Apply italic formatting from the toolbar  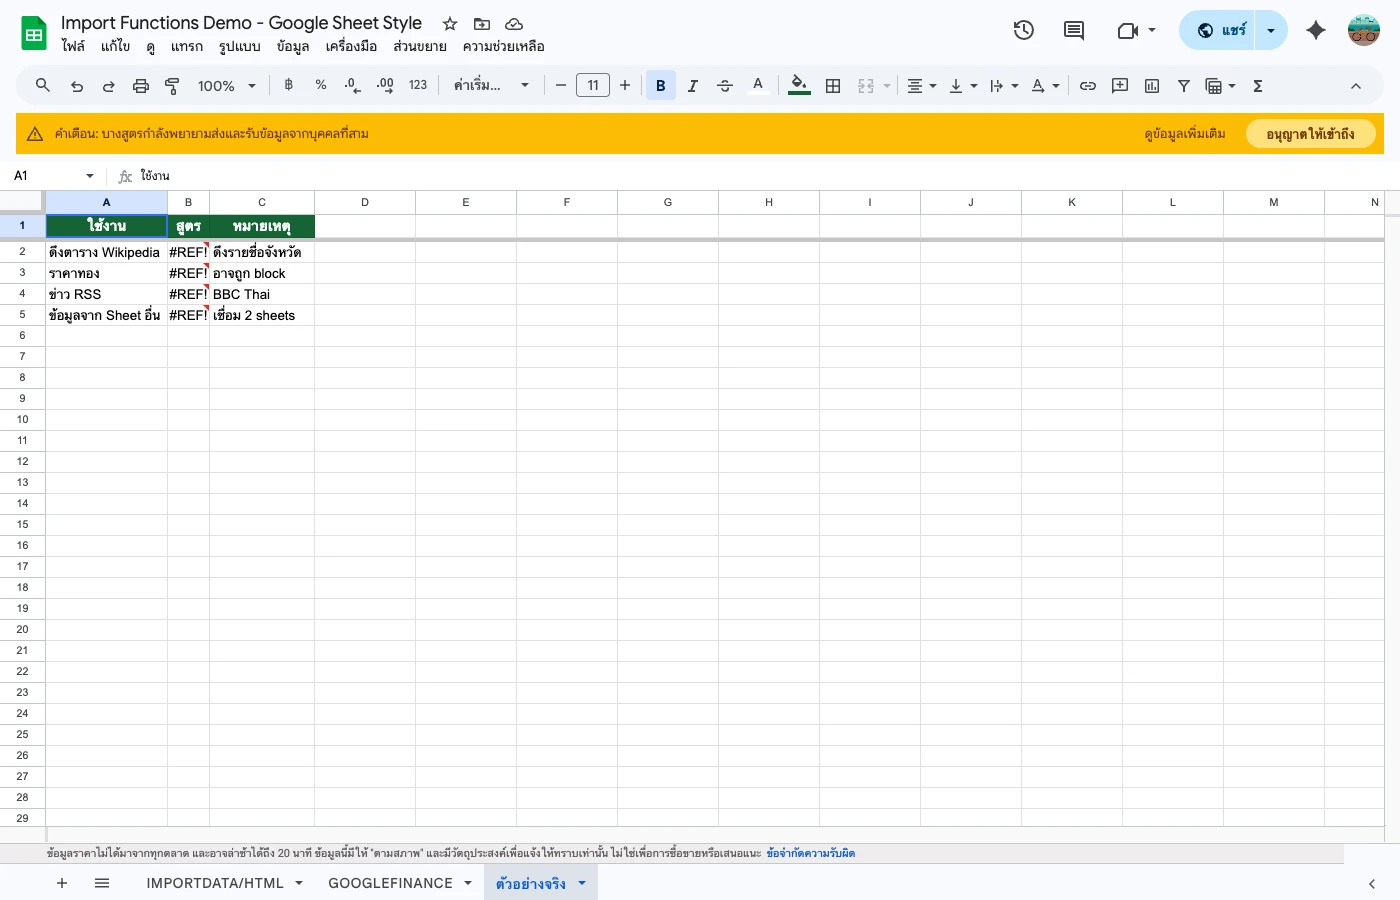tap(692, 85)
